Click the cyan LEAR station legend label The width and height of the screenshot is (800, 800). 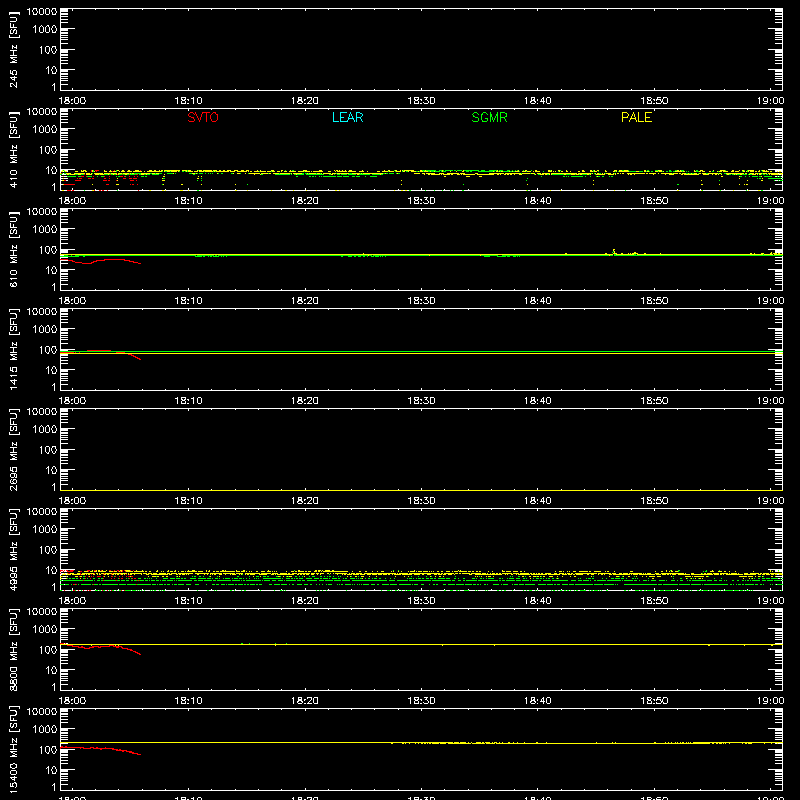point(347,117)
